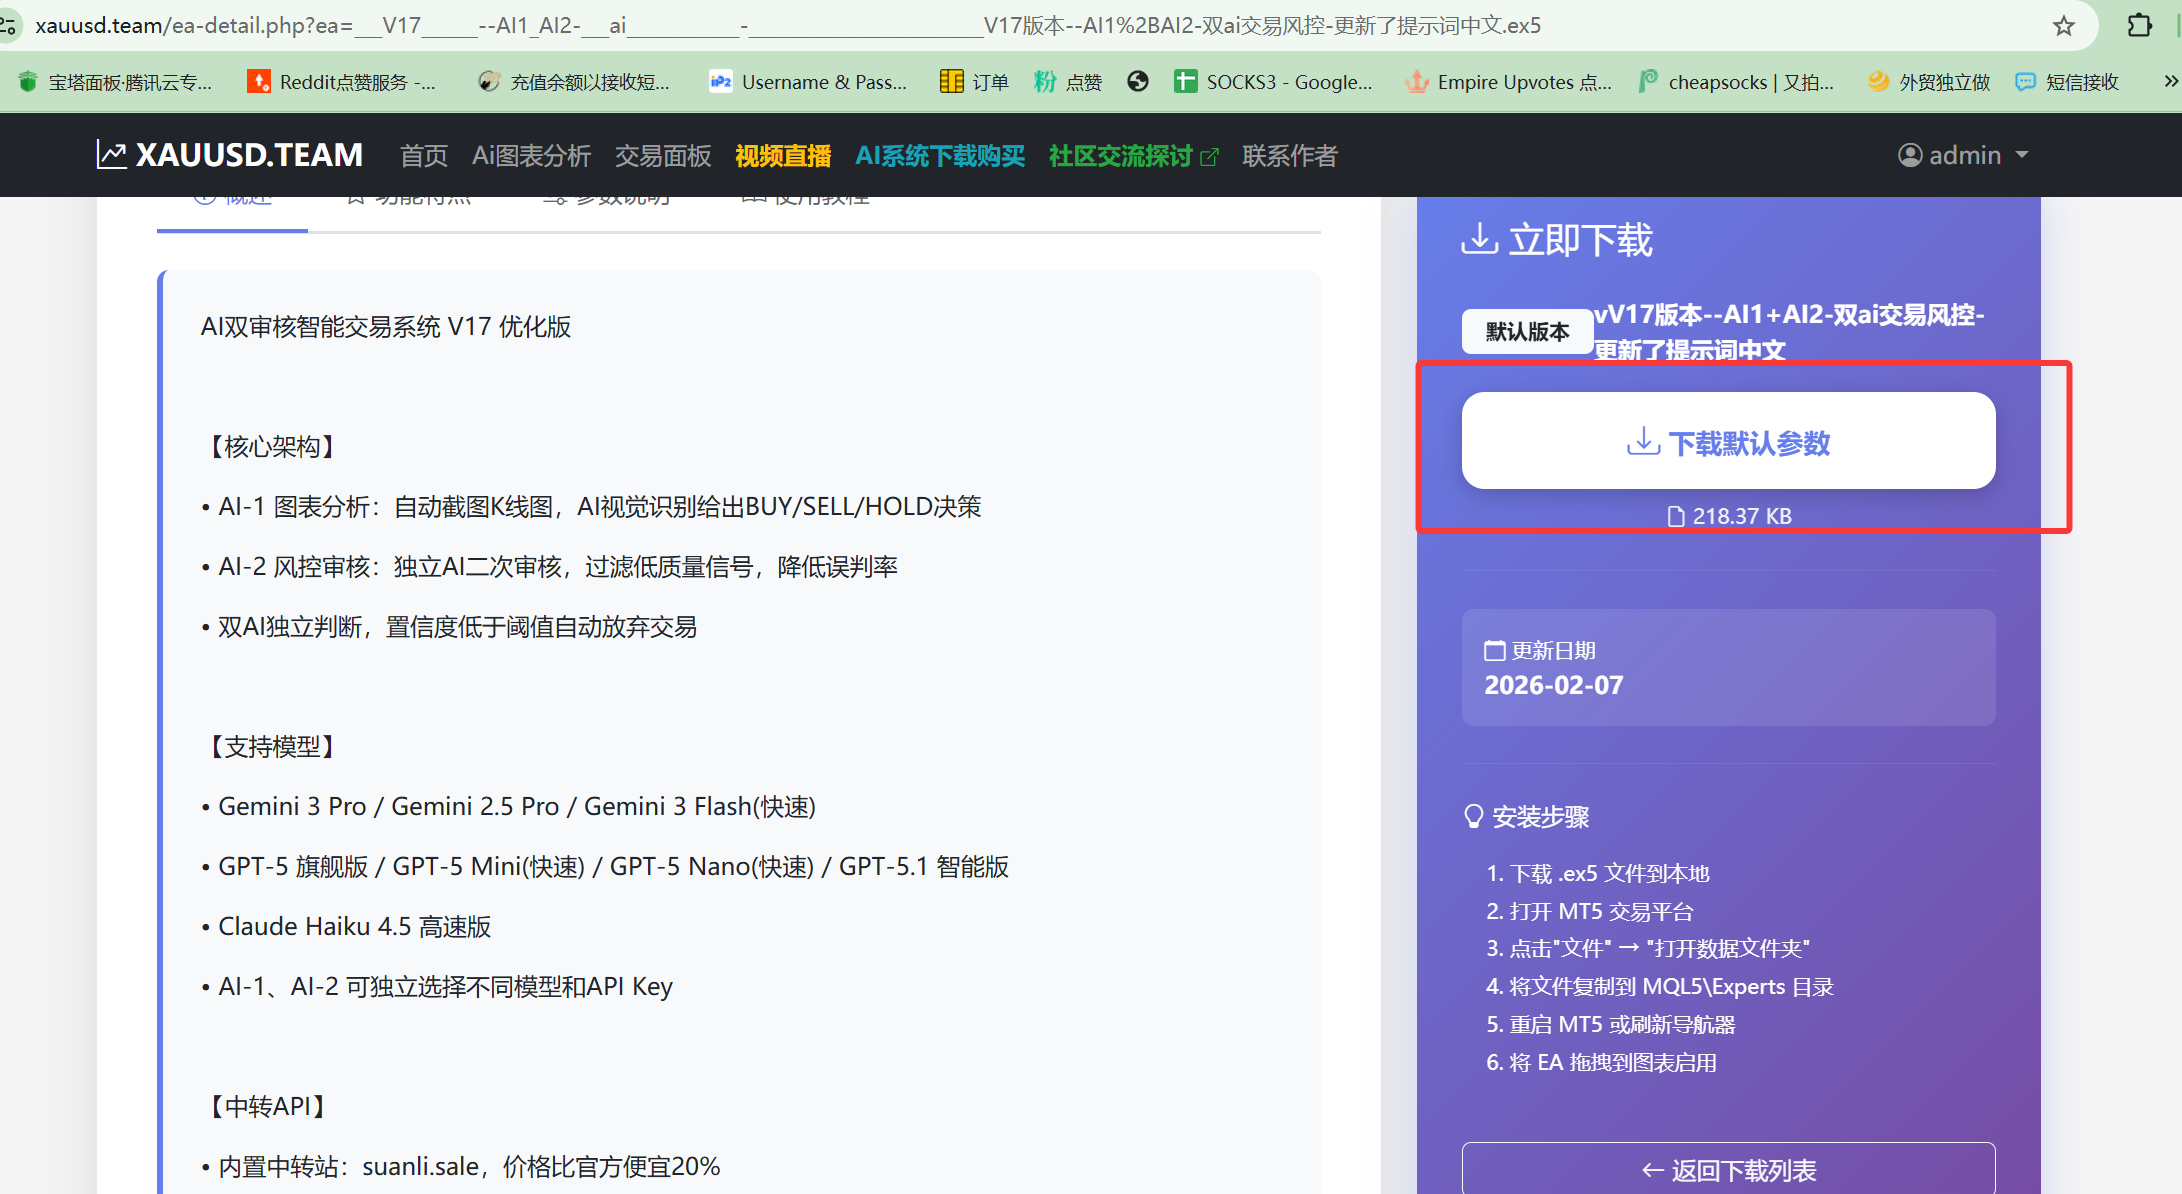
Task: Open the 外贸独立做 bookmark
Action: [x=1929, y=82]
